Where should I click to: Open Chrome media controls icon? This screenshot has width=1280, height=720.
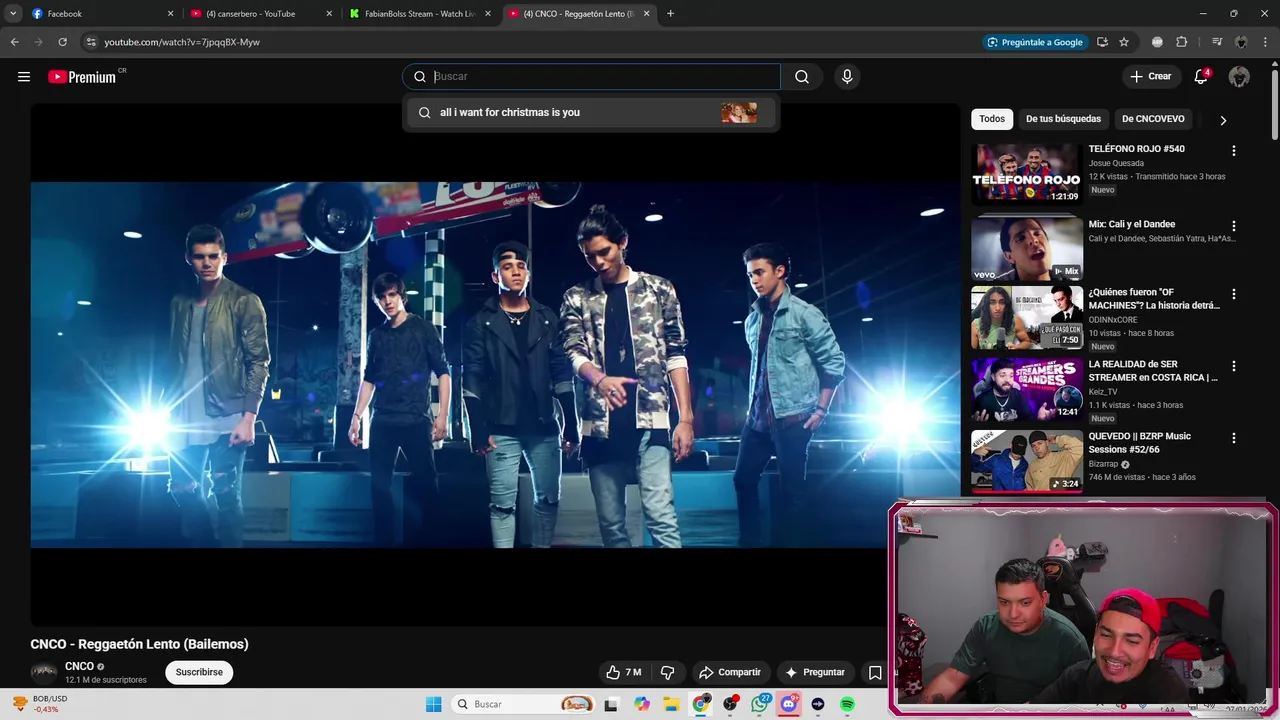pyautogui.click(x=1217, y=42)
